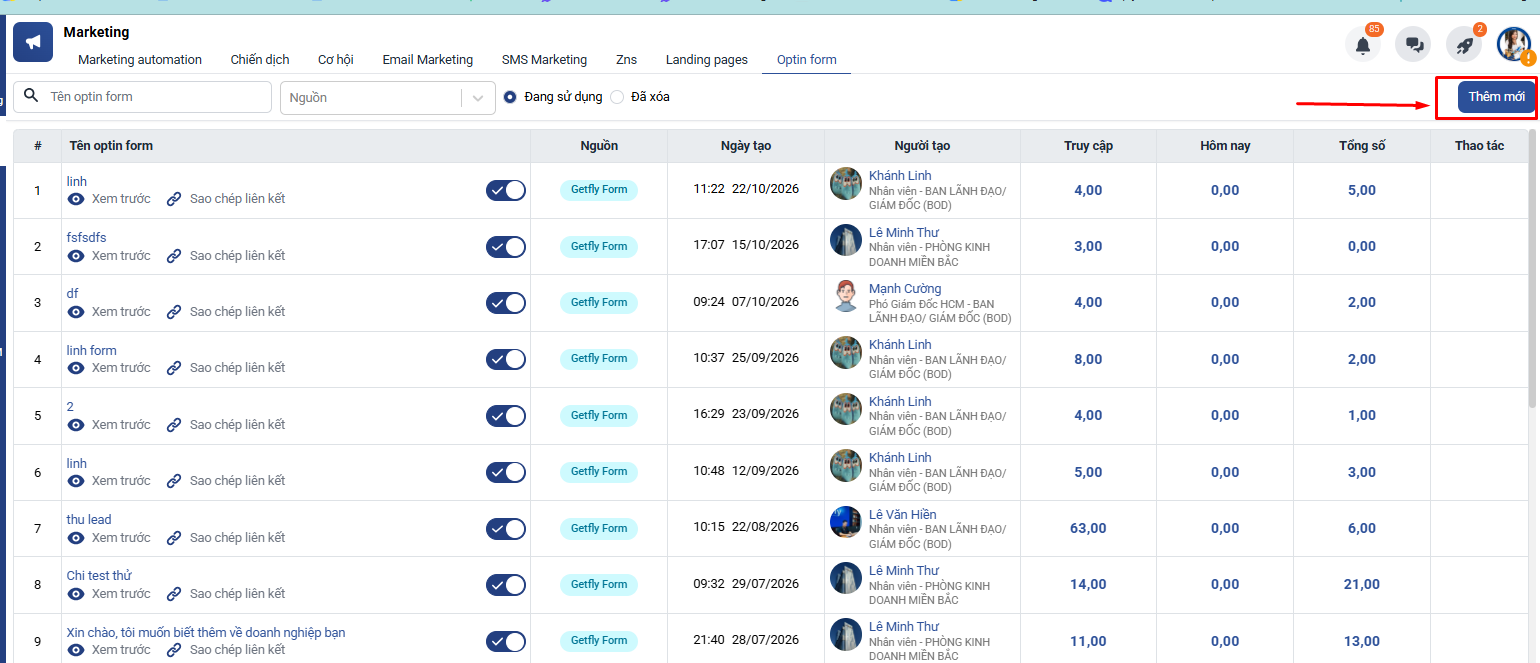Viewport: 1540px width, 663px height.
Task: Click the Marketing megaphone module icon
Action: pos(33,42)
